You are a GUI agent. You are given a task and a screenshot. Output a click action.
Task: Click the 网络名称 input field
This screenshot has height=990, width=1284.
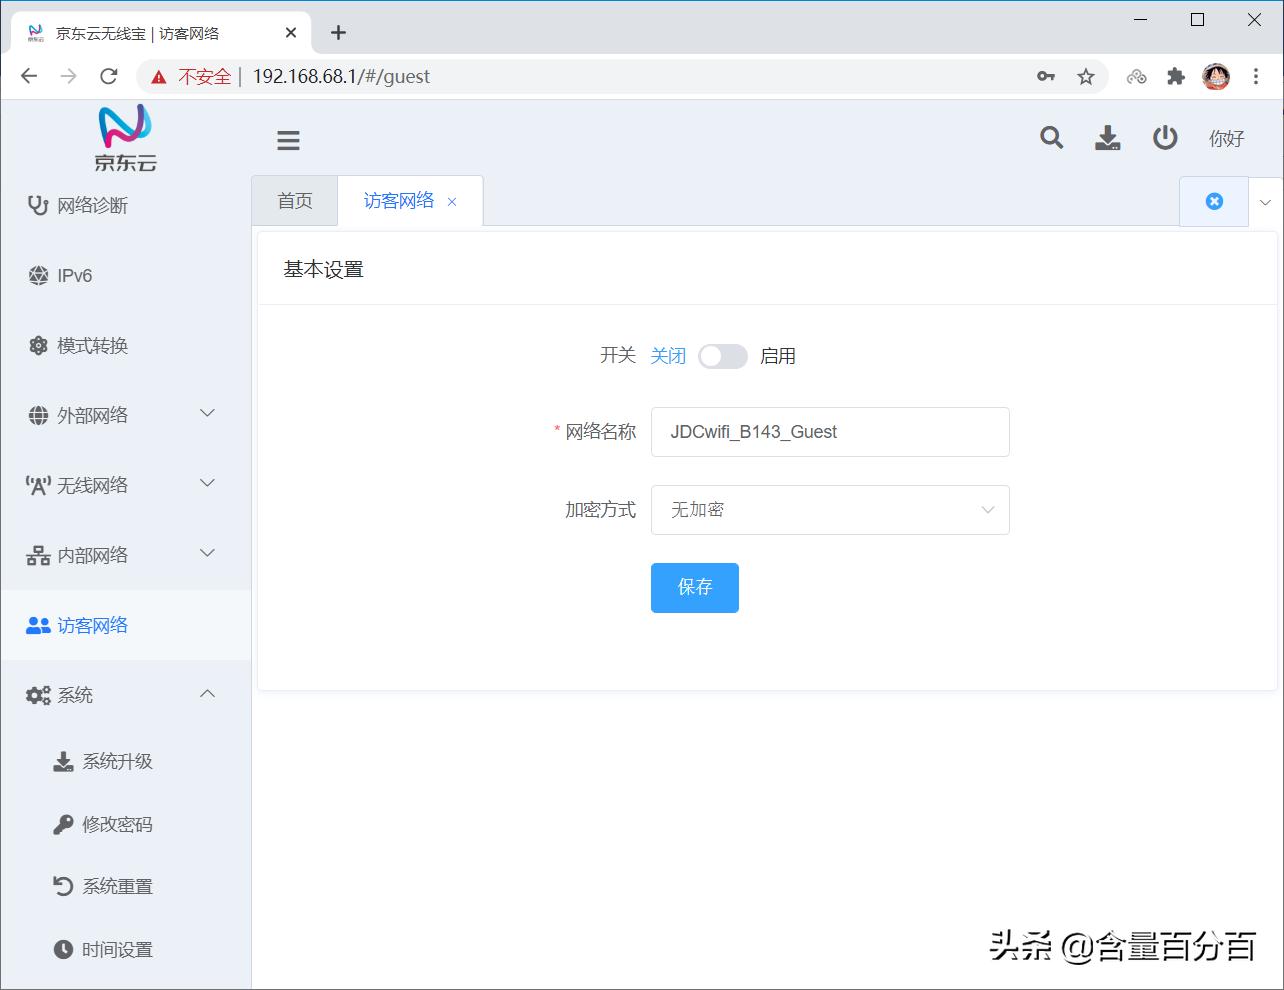[x=830, y=432]
